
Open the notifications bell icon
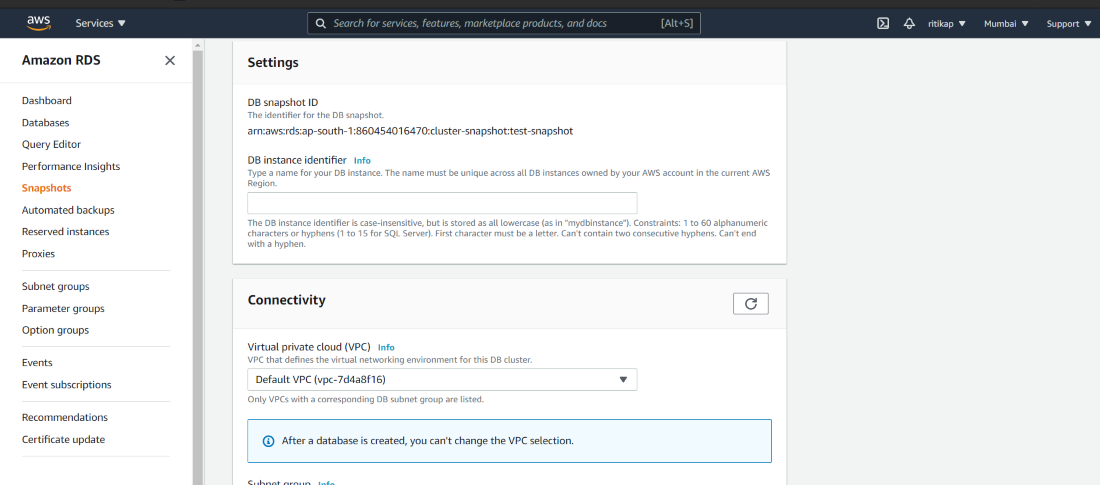909,23
